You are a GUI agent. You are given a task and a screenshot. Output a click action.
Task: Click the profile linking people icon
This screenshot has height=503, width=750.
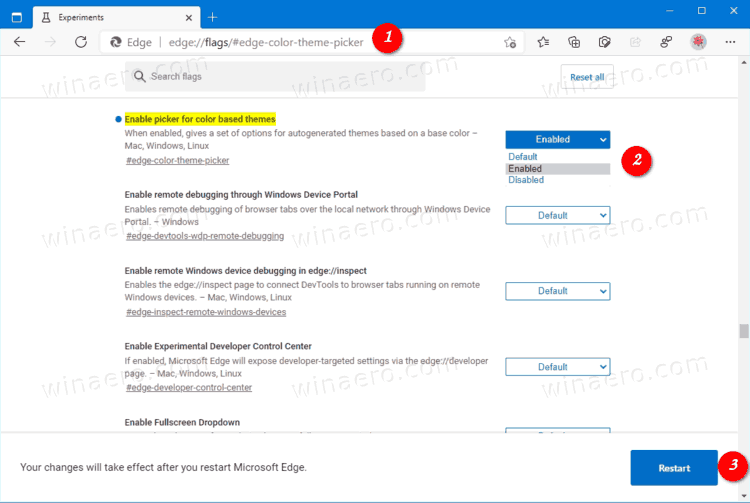[666, 42]
